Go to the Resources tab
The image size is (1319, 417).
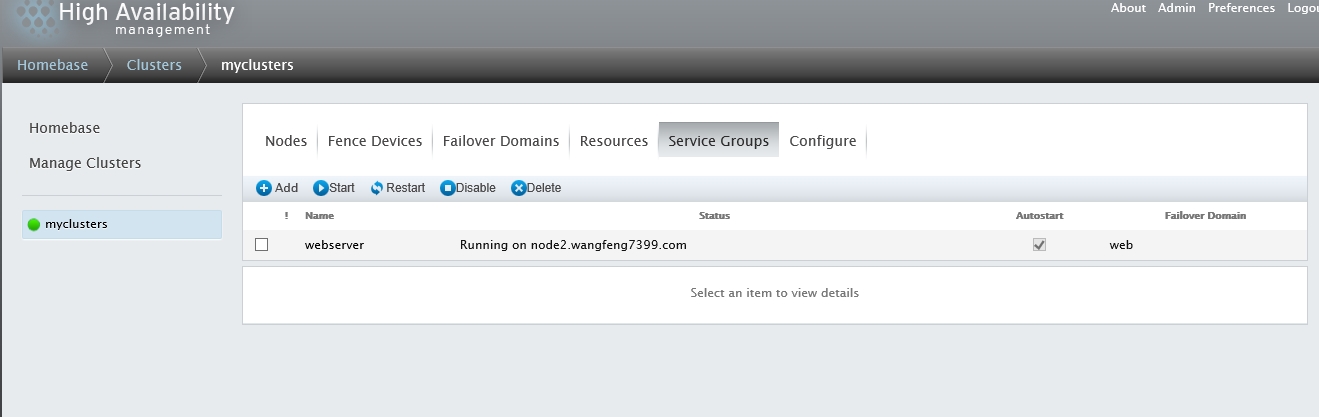pos(614,141)
